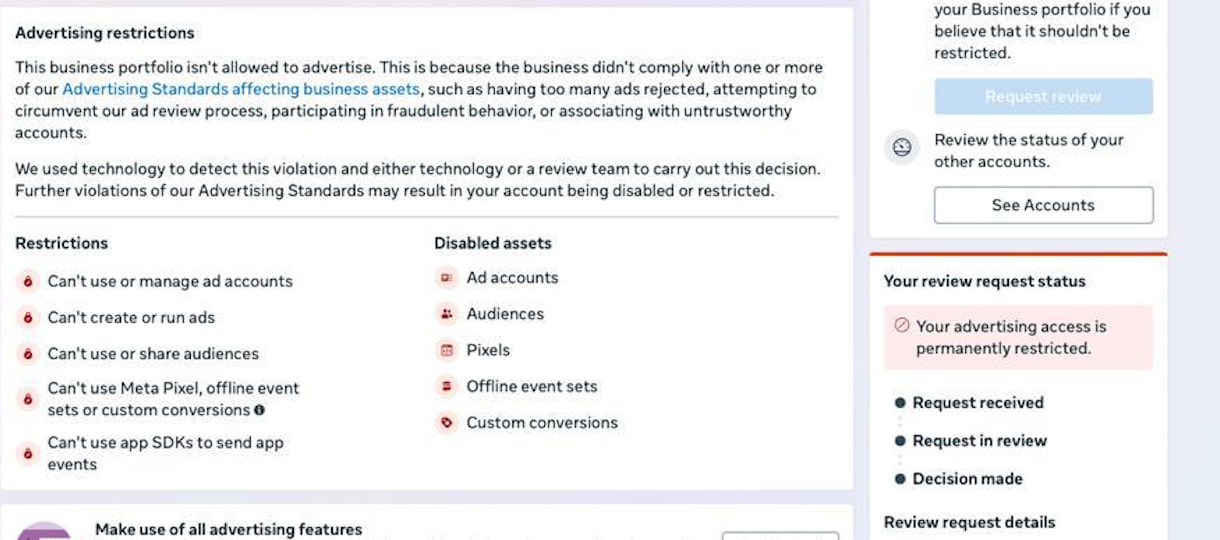Click Make use of all advertising features heading
This screenshot has width=1220, height=540.
point(228,529)
